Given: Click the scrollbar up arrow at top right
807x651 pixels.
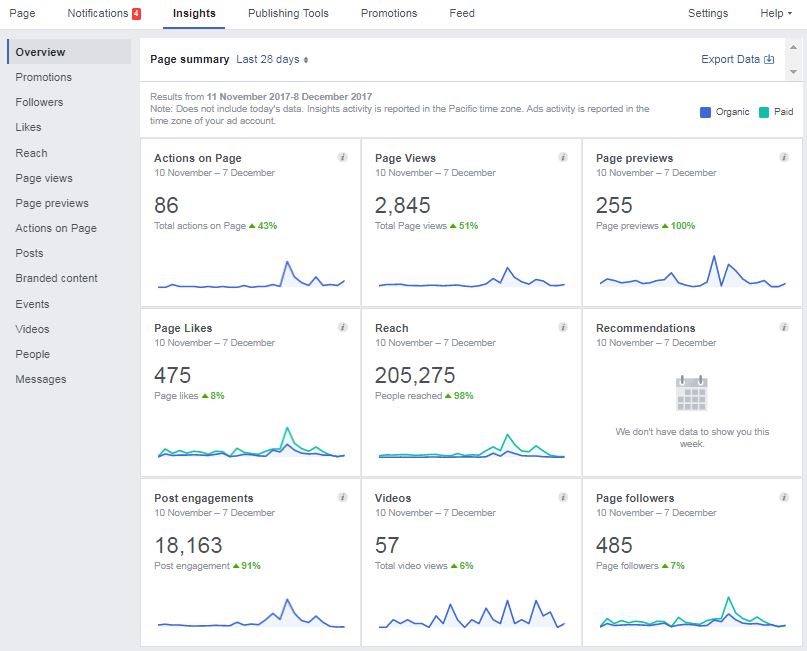Looking at the screenshot, I should (x=793, y=47).
